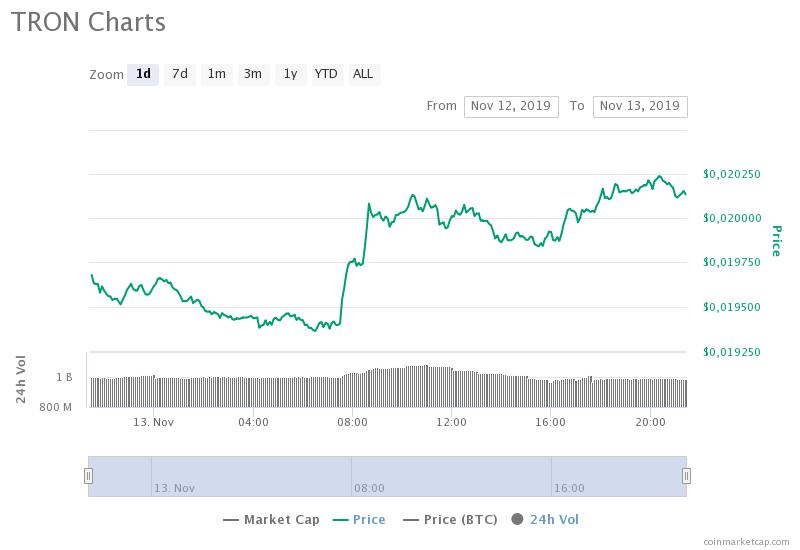Choose the 1m zoom option
Viewport: 800px width, 550px height.
point(216,74)
